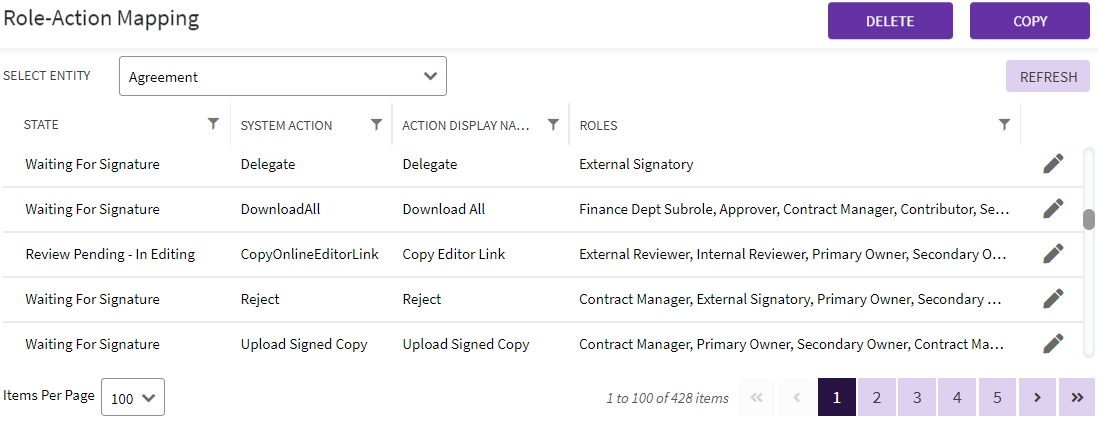
Task: Jump to page 5
Action: click(x=997, y=397)
